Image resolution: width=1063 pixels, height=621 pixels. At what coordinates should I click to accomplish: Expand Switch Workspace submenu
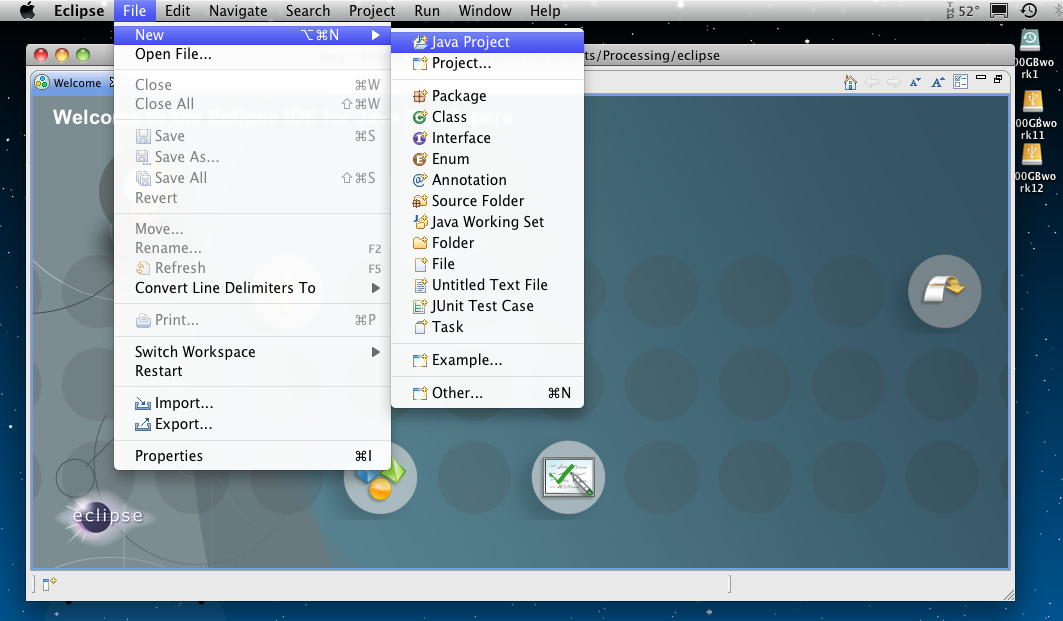252,352
